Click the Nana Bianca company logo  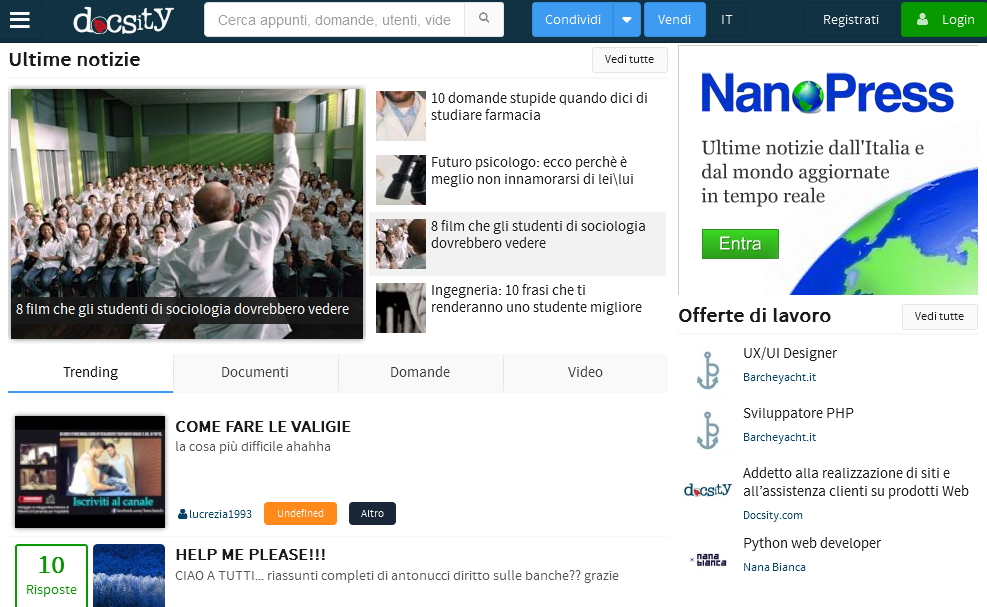(708, 559)
